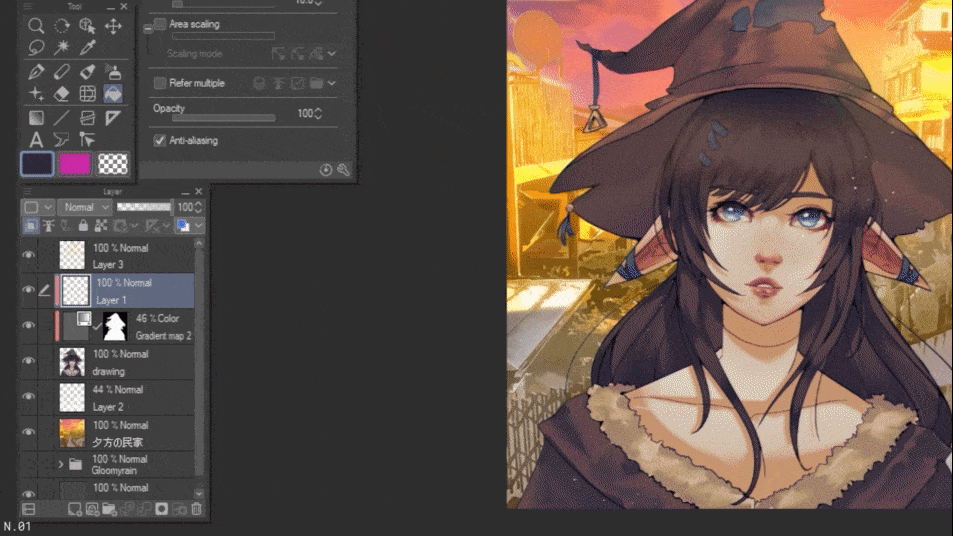Image resolution: width=953 pixels, height=536 pixels.
Task: Select the Rotate view tool
Action: point(61,26)
